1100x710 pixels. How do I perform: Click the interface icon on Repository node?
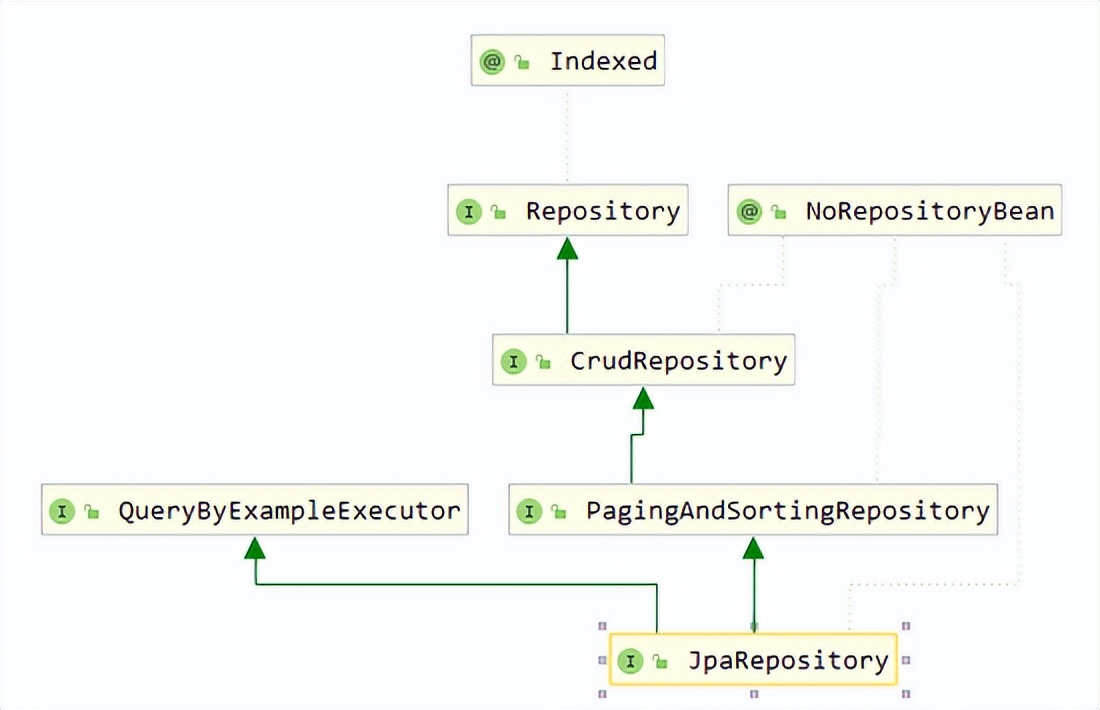tap(468, 212)
